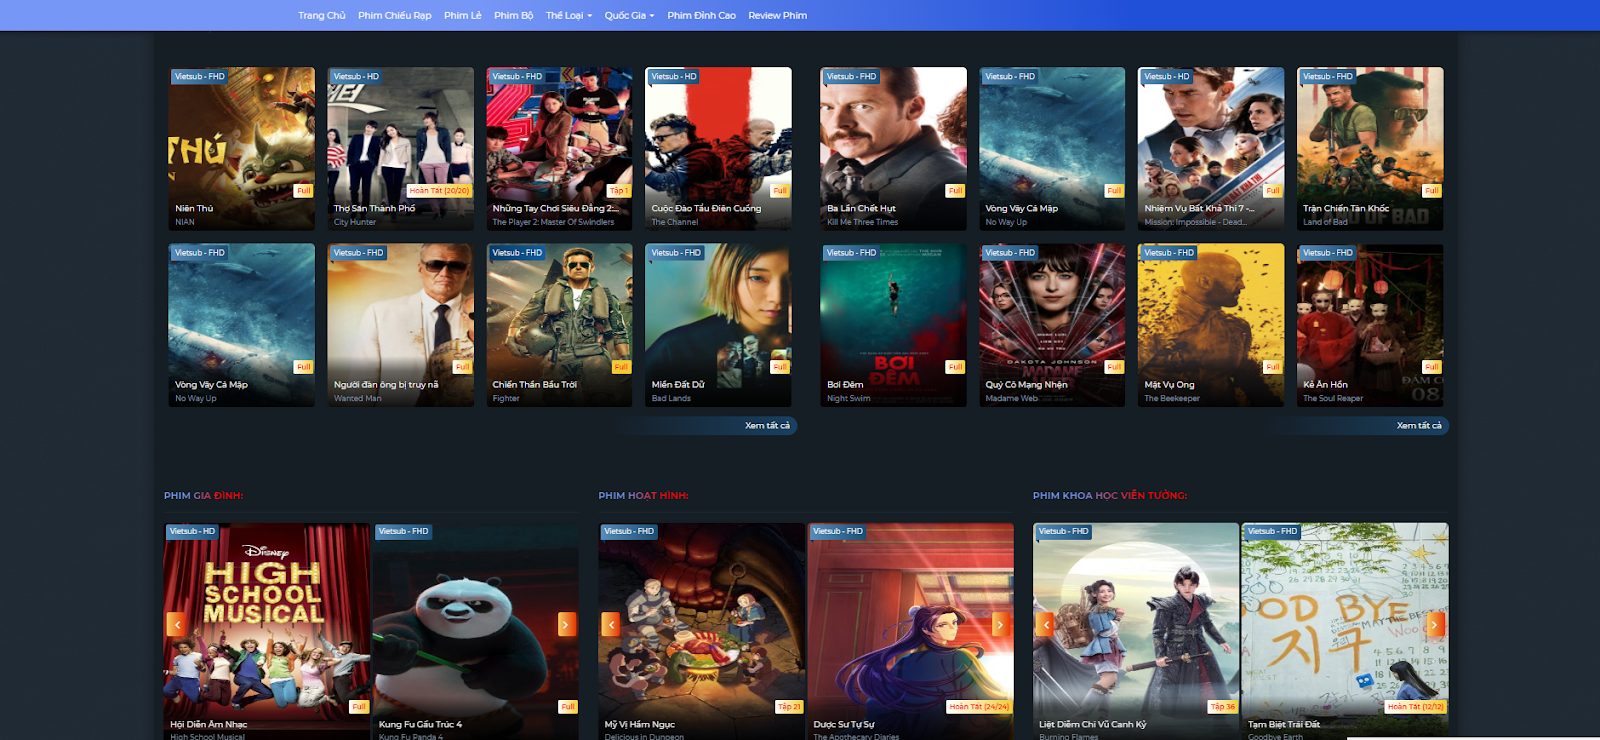Open Cuộc Đào Tẩu Điên Cuồng poster

tap(718, 148)
